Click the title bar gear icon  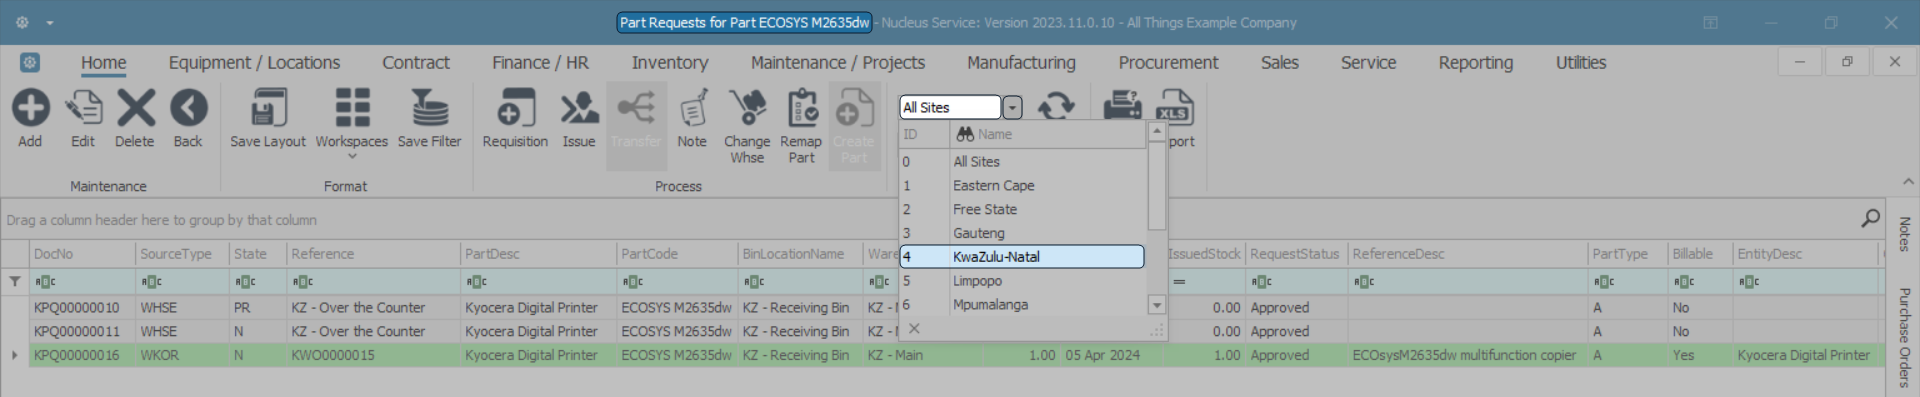(22, 22)
